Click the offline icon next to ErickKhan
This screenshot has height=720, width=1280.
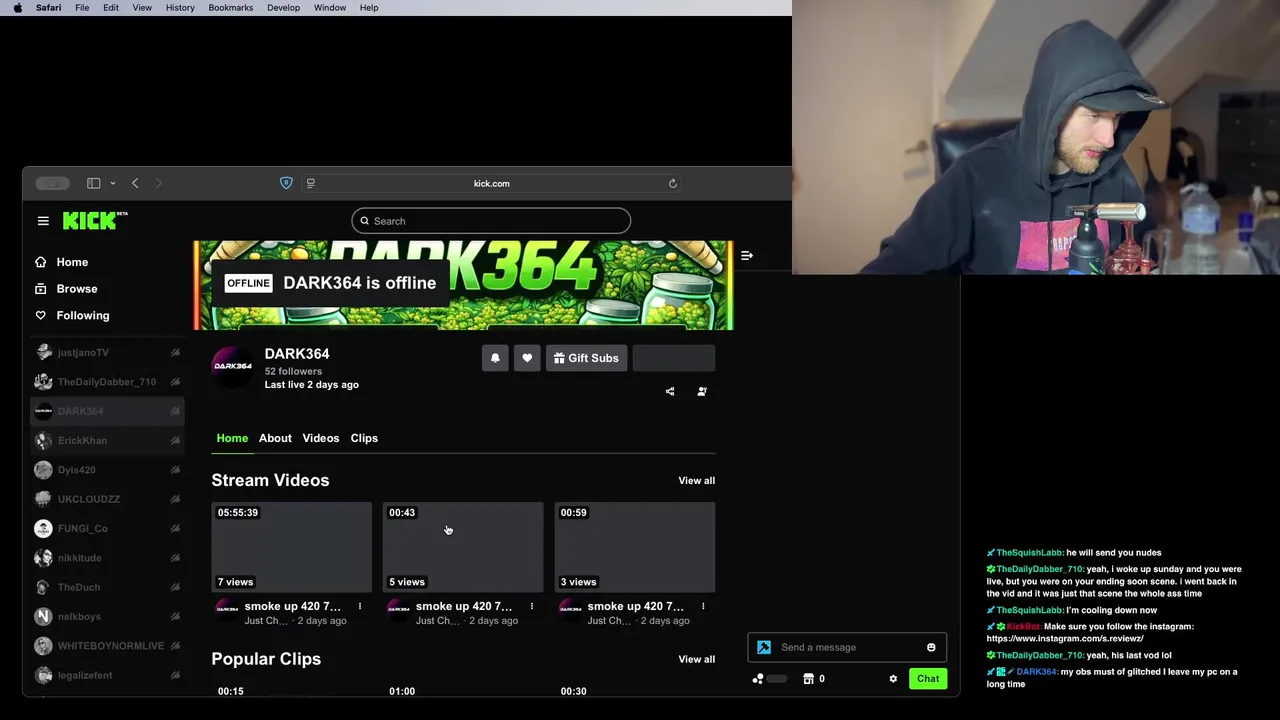(x=175, y=441)
